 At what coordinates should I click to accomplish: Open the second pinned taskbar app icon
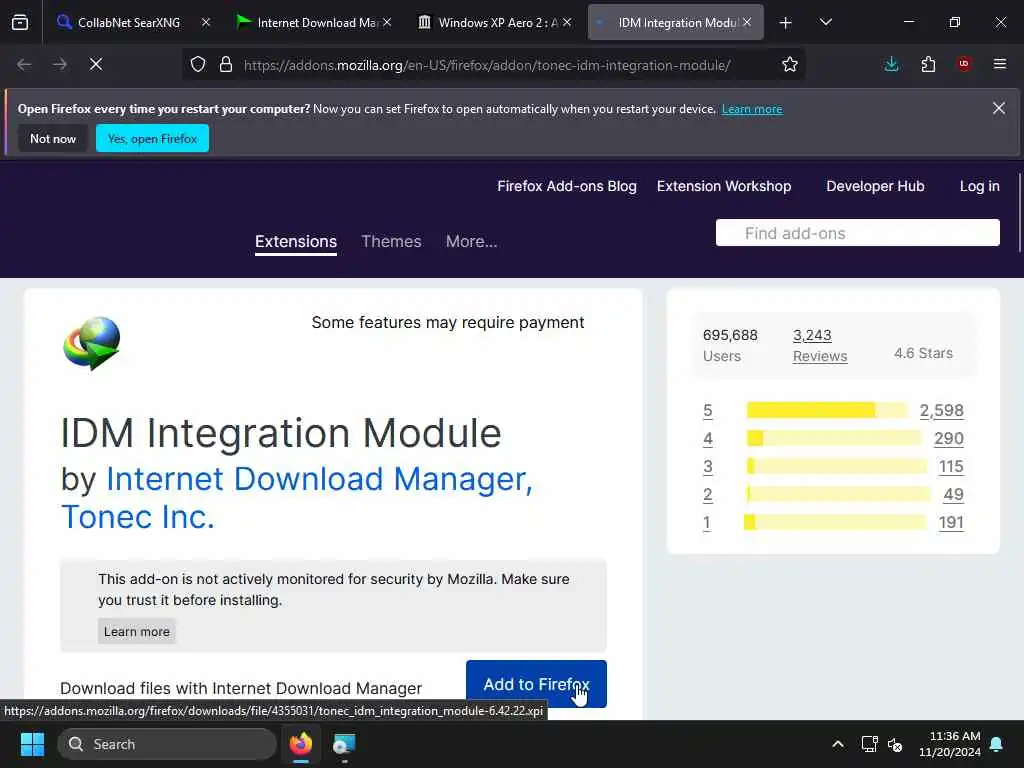(344, 744)
